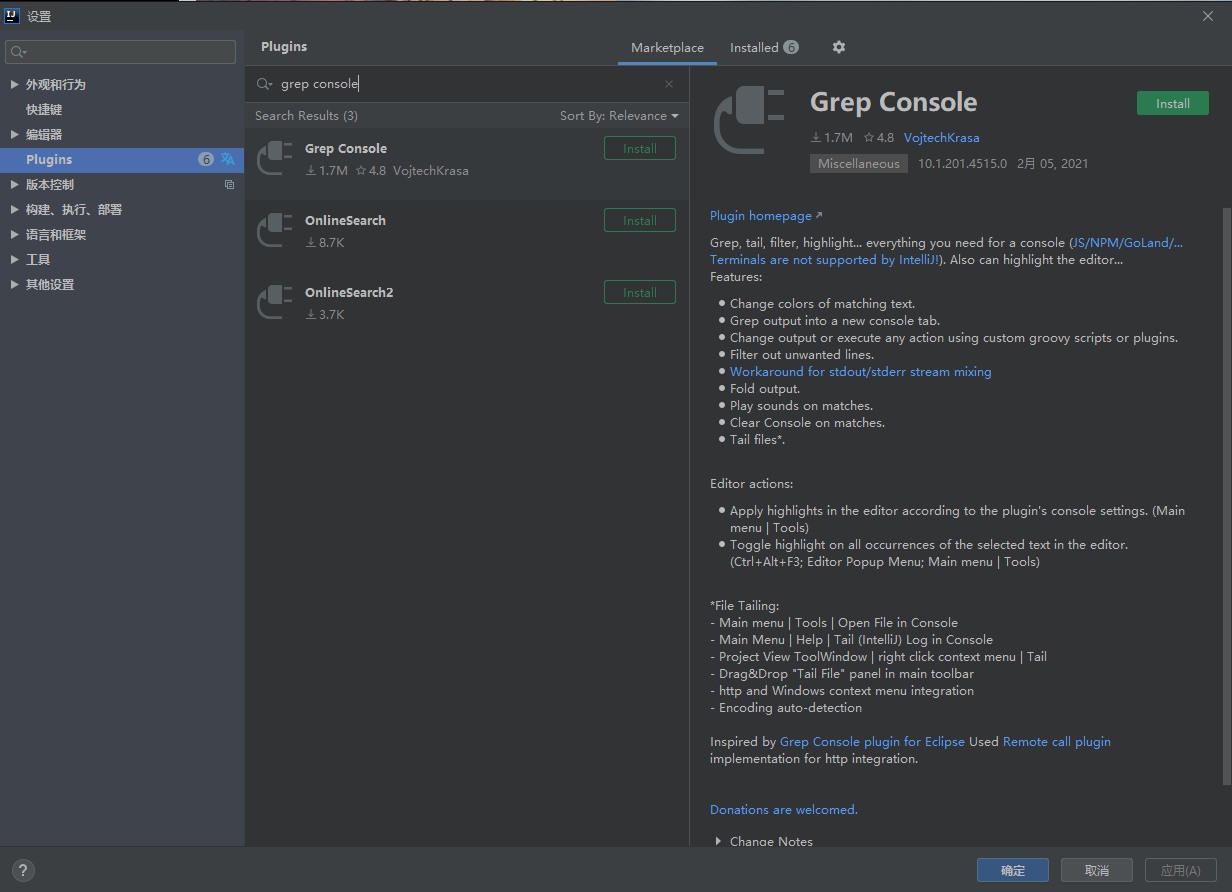Click the VojtechKrasa author link
1232x892 pixels.
[x=941, y=138]
